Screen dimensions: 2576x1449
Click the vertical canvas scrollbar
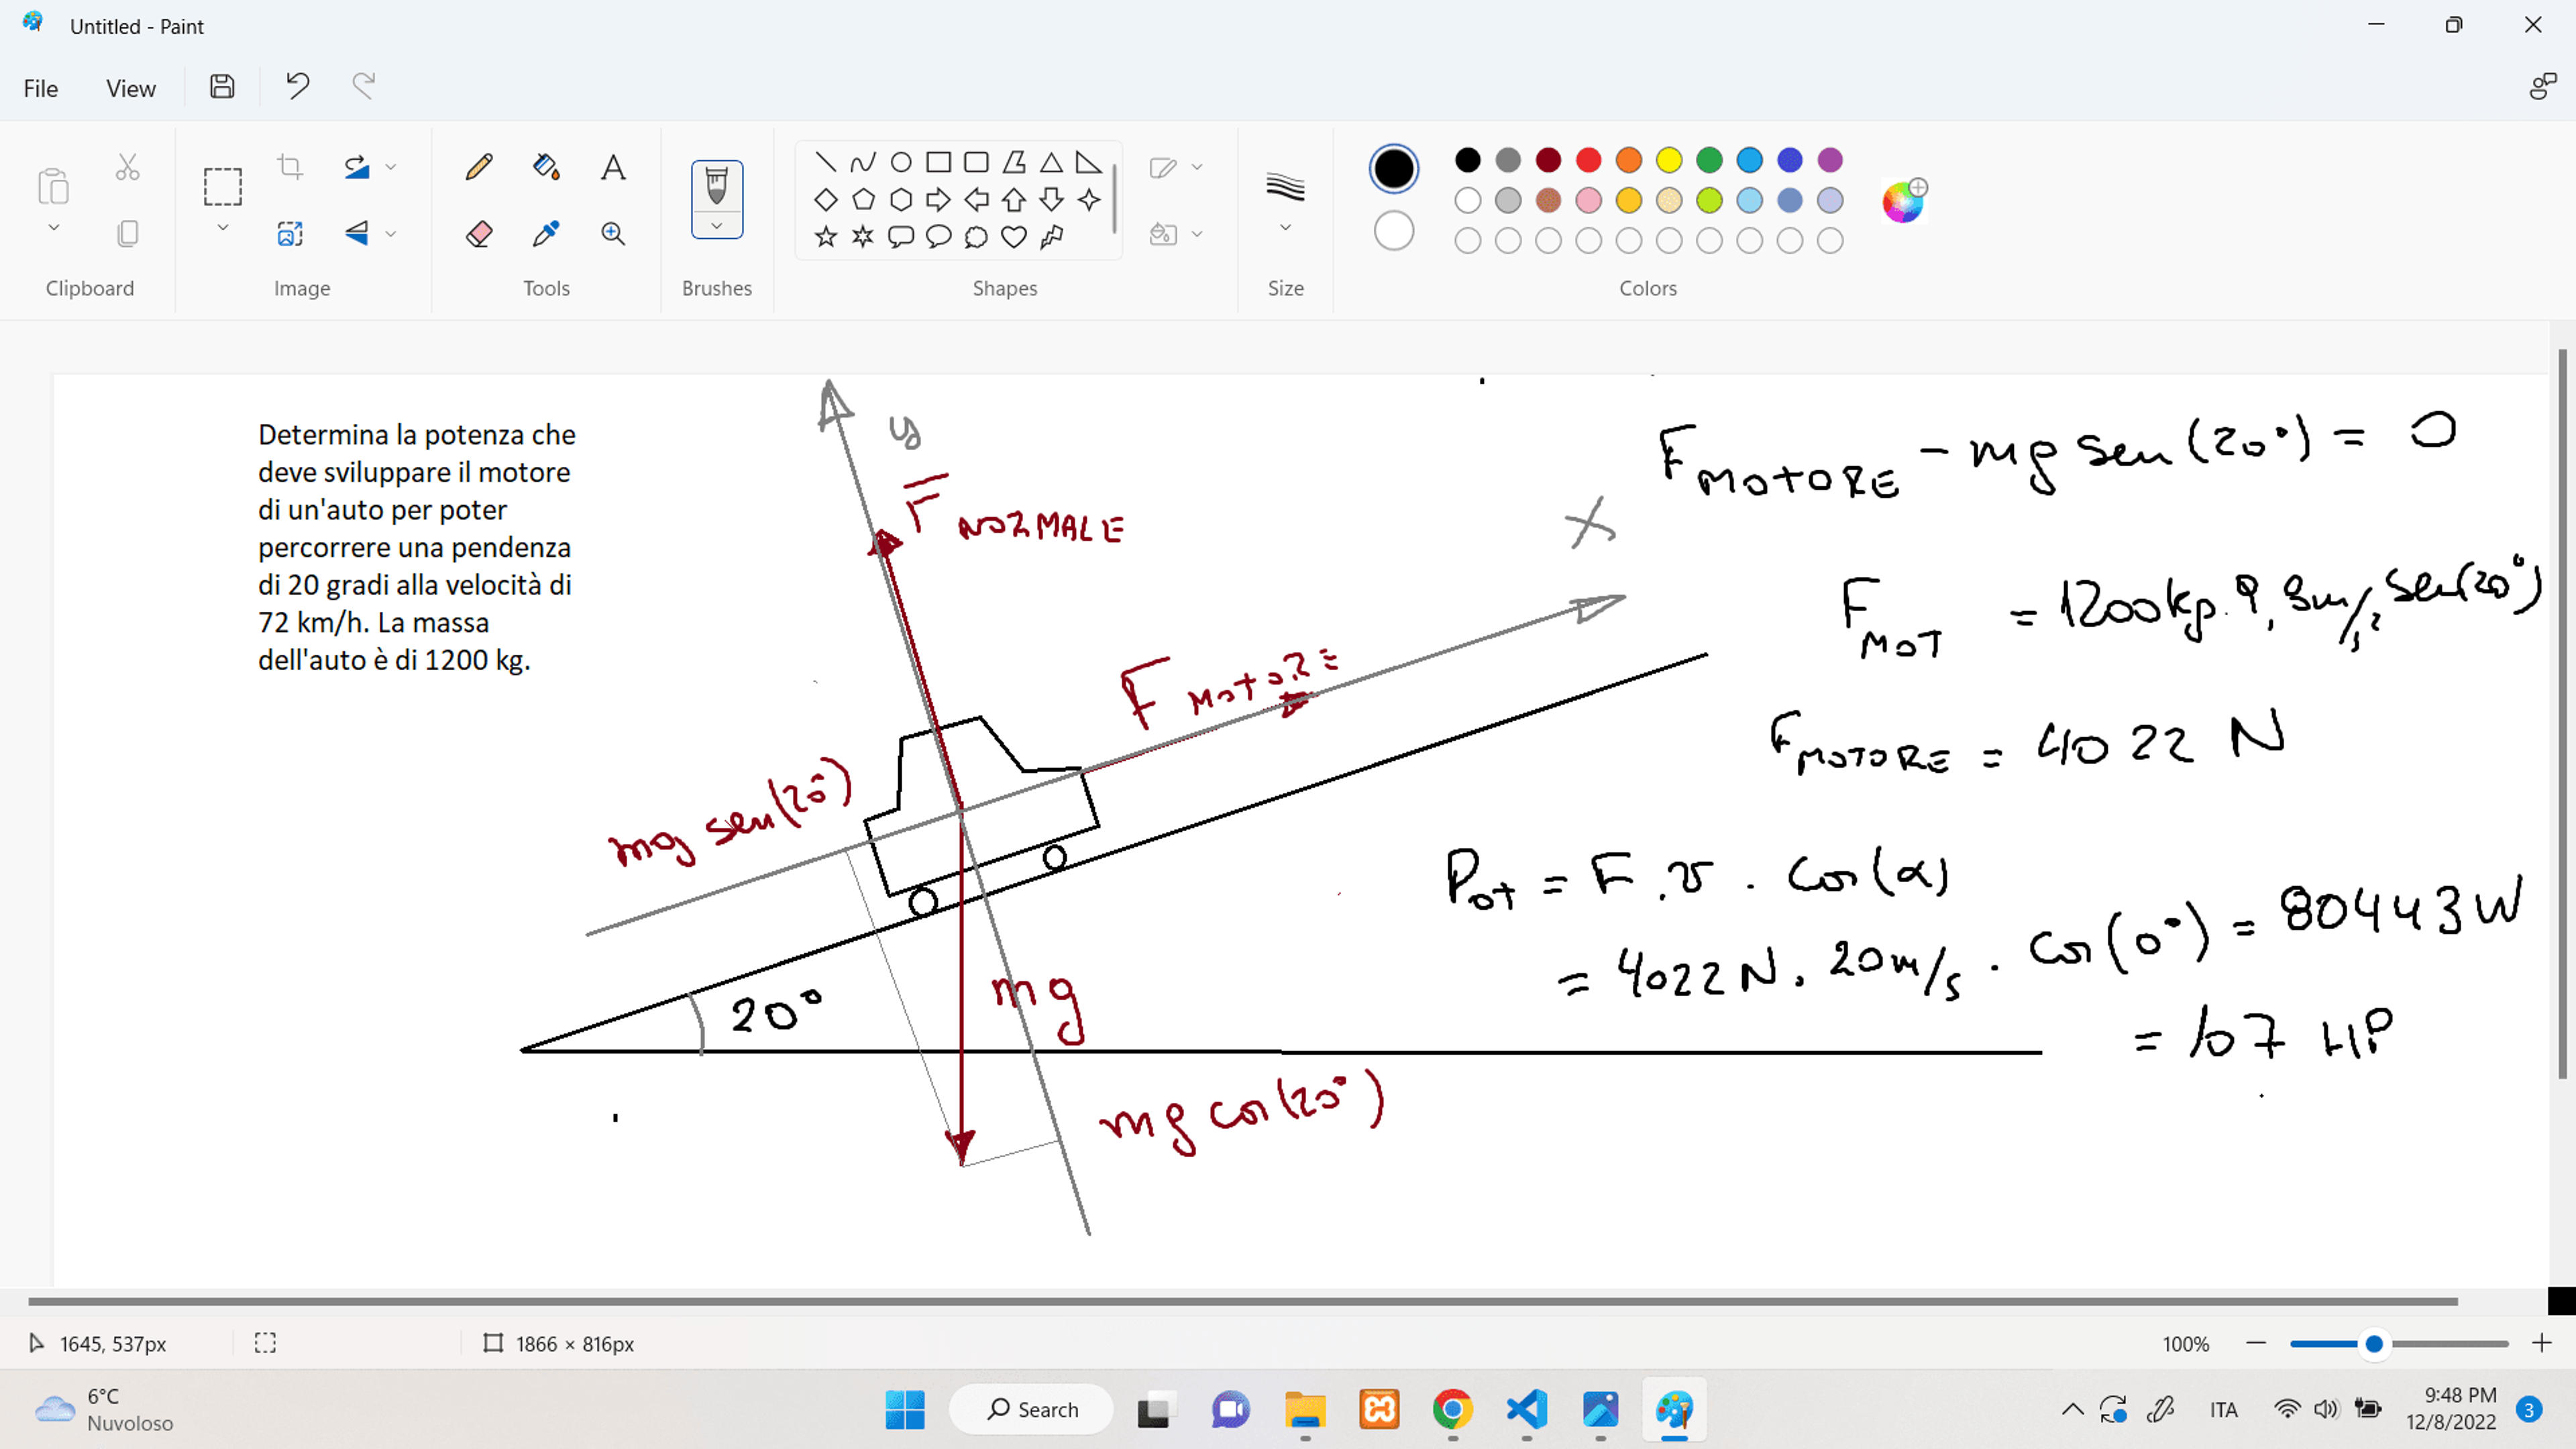(2562, 714)
